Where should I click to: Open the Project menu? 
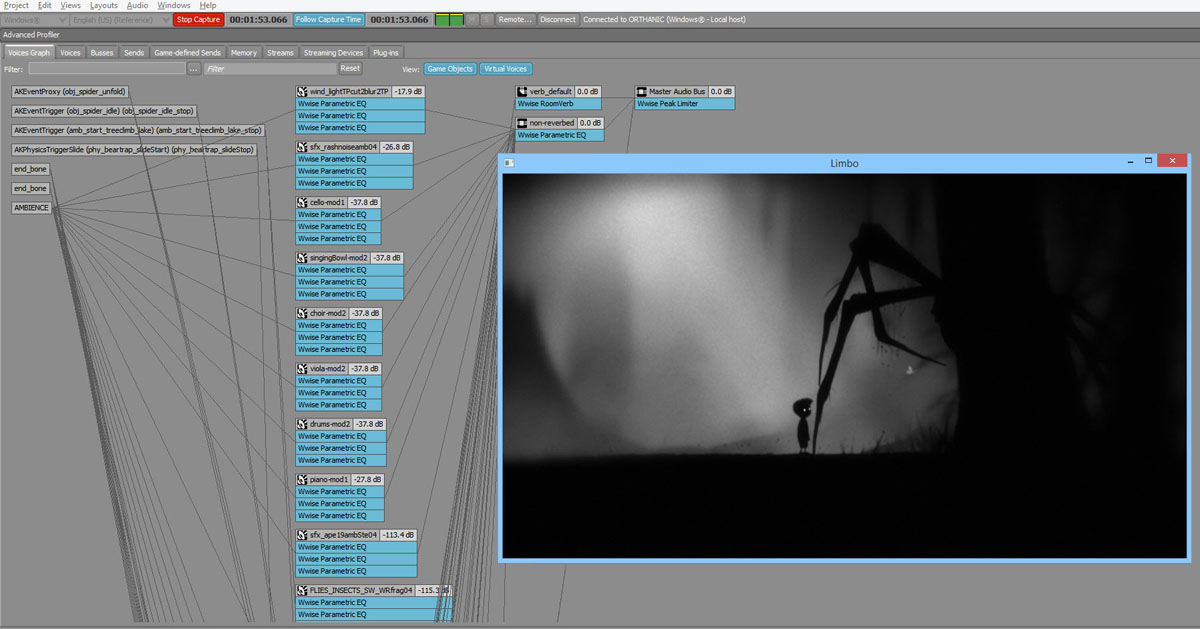tap(16, 5)
